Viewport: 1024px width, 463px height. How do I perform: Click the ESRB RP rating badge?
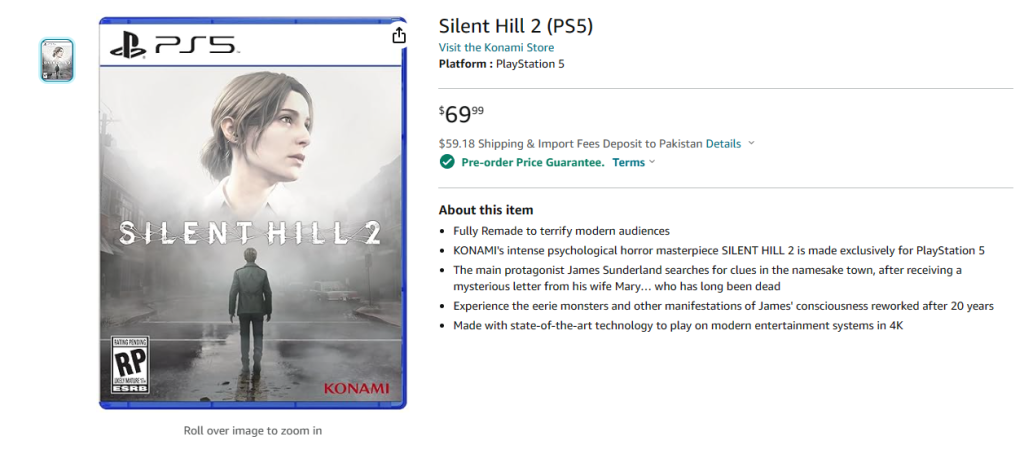tap(129, 363)
